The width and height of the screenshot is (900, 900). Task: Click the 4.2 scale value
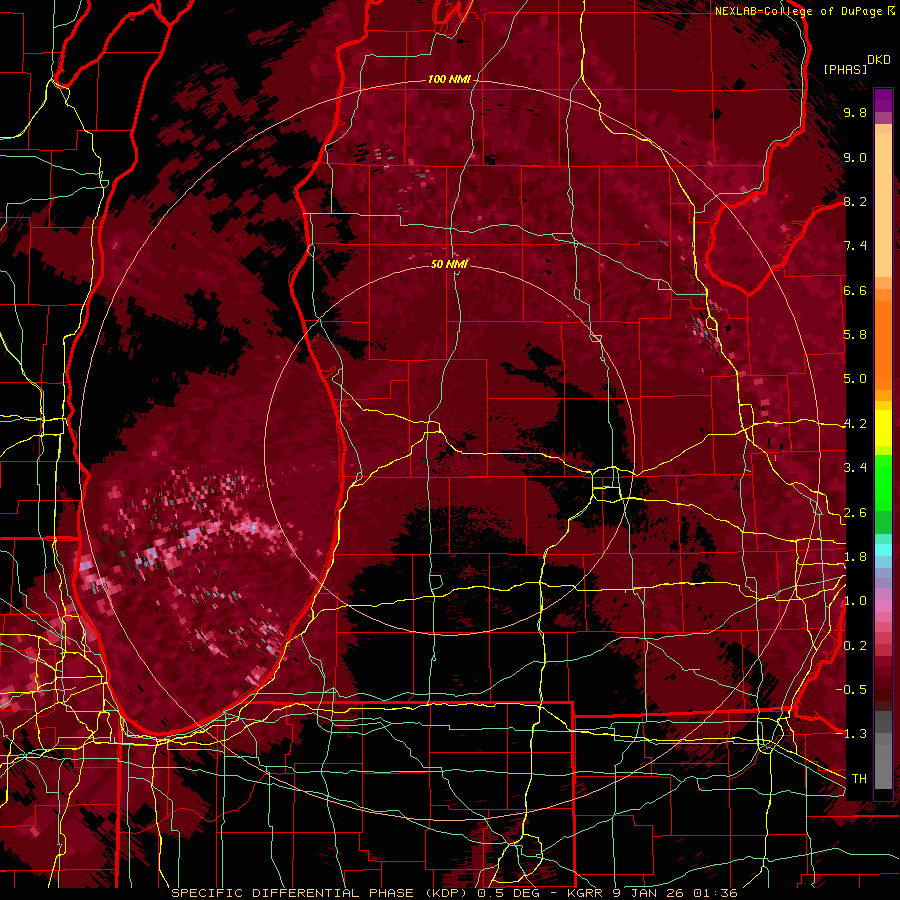[x=855, y=424]
